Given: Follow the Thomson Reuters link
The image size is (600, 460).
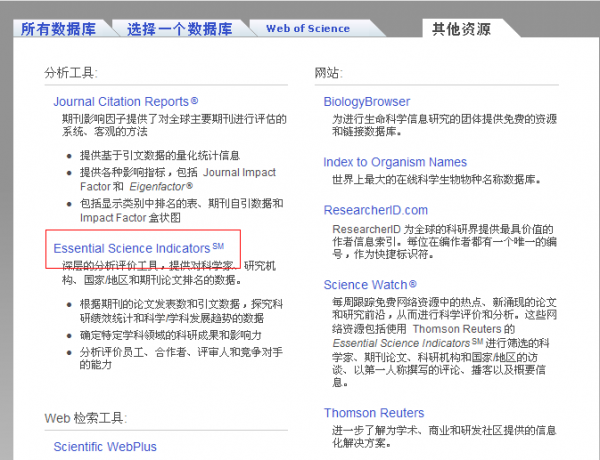Looking at the screenshot, I should [x=374, y=413].
